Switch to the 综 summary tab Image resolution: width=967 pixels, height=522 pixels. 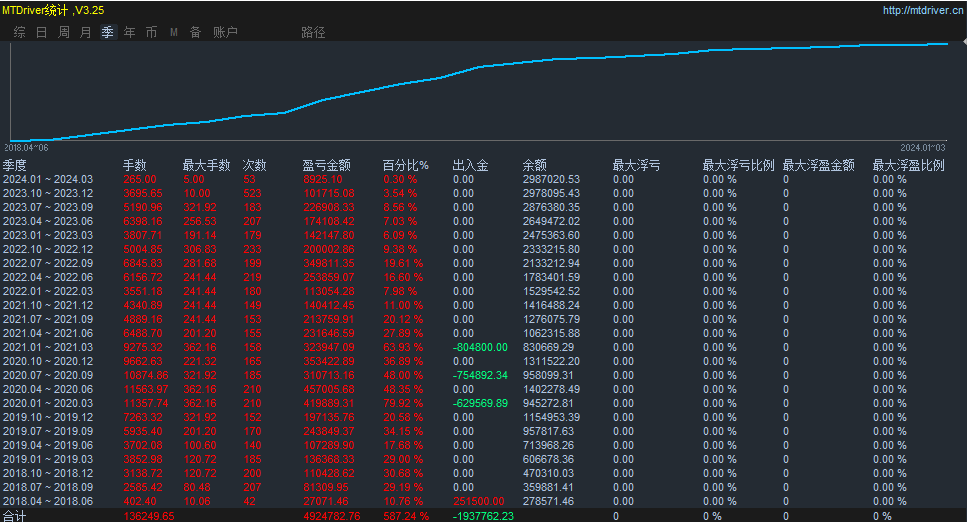pos(20,32)
